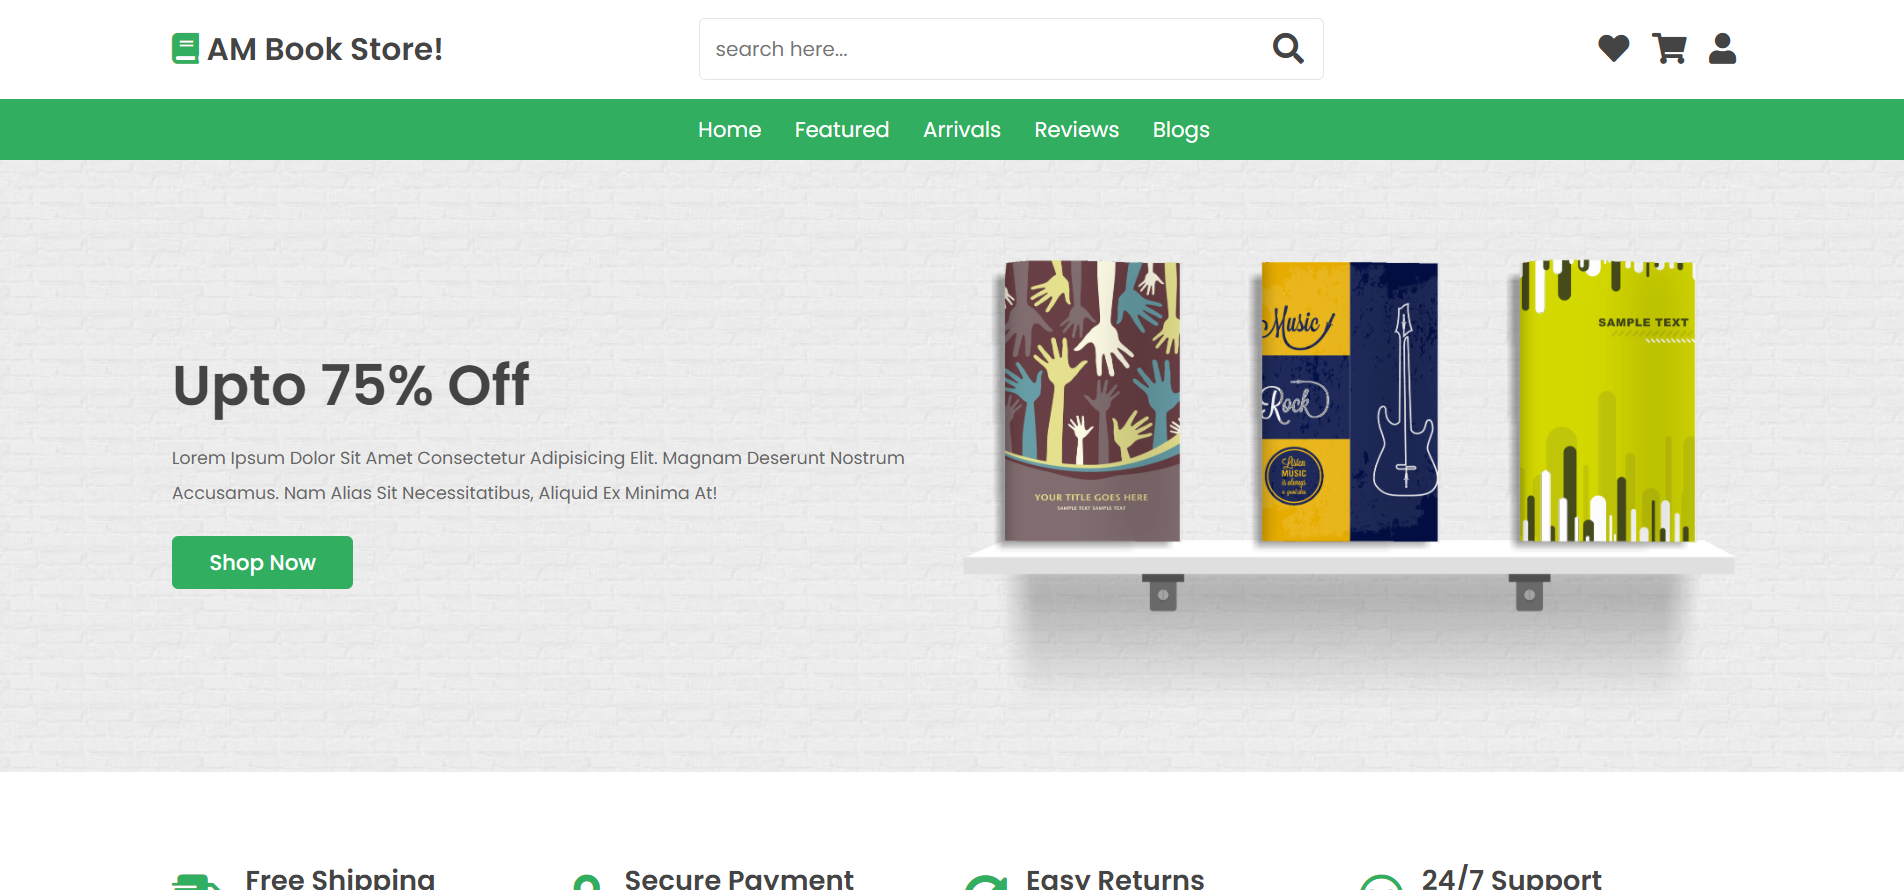Viewport: 1904px width, 890px height.
Task: Go to the Home nav item
Action: [729, 130]
